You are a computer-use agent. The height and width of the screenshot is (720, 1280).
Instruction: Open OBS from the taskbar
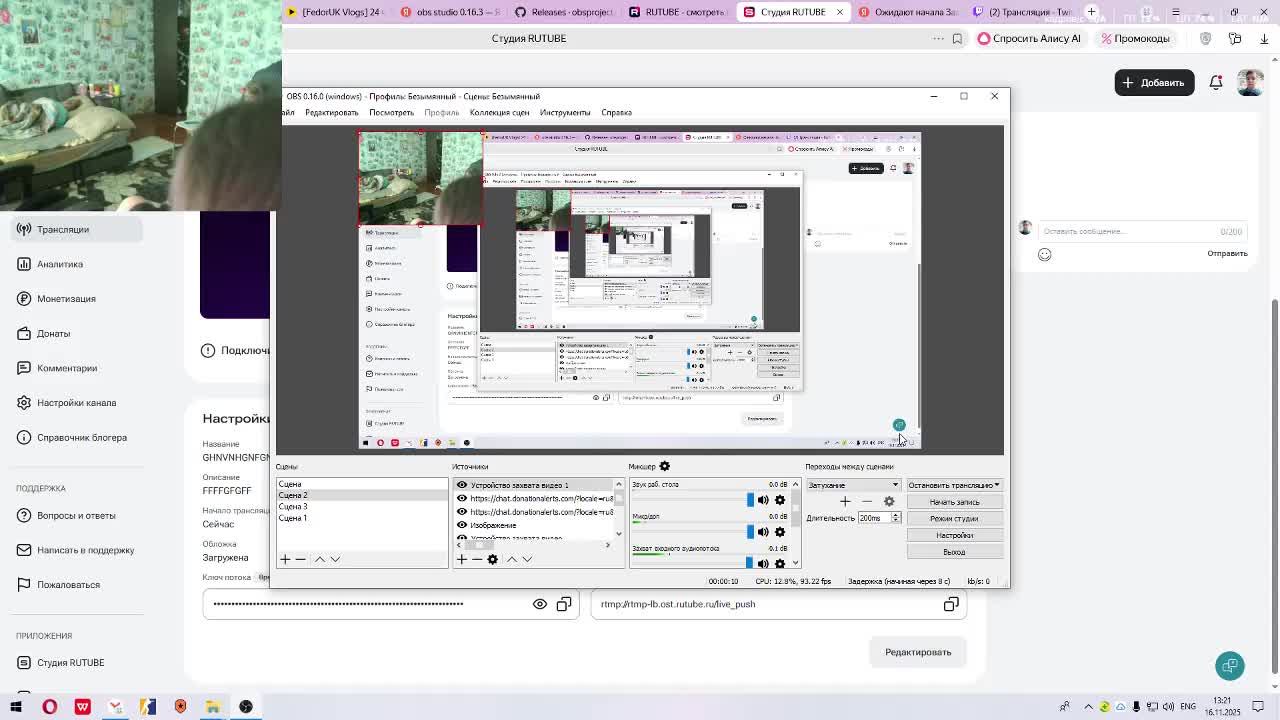[x=246, y=707]
